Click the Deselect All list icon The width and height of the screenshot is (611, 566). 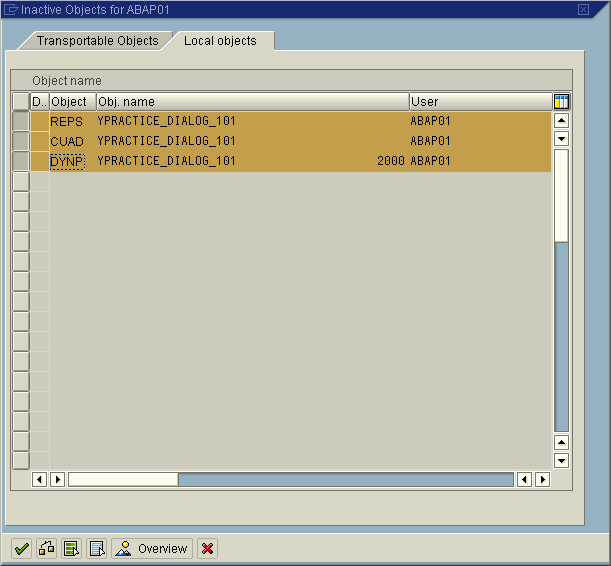[x=97, y=548]
